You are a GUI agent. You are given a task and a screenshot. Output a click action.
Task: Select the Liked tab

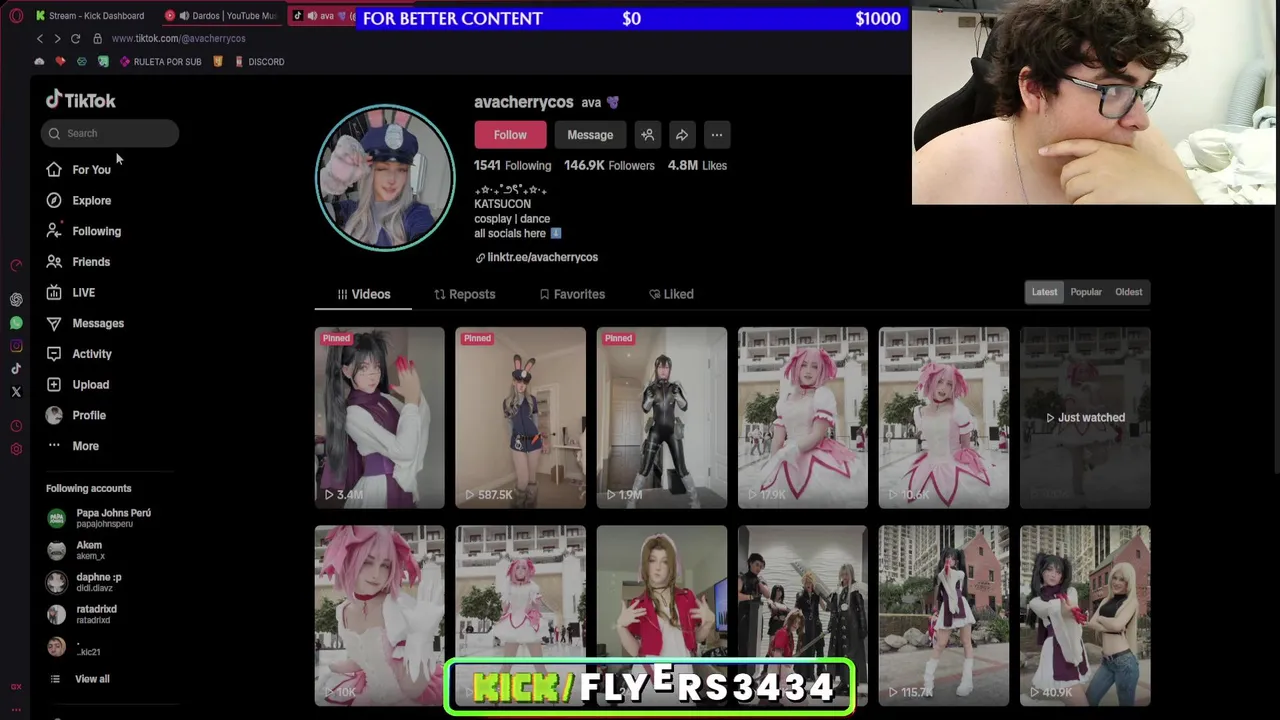click(x=671, y=294)
